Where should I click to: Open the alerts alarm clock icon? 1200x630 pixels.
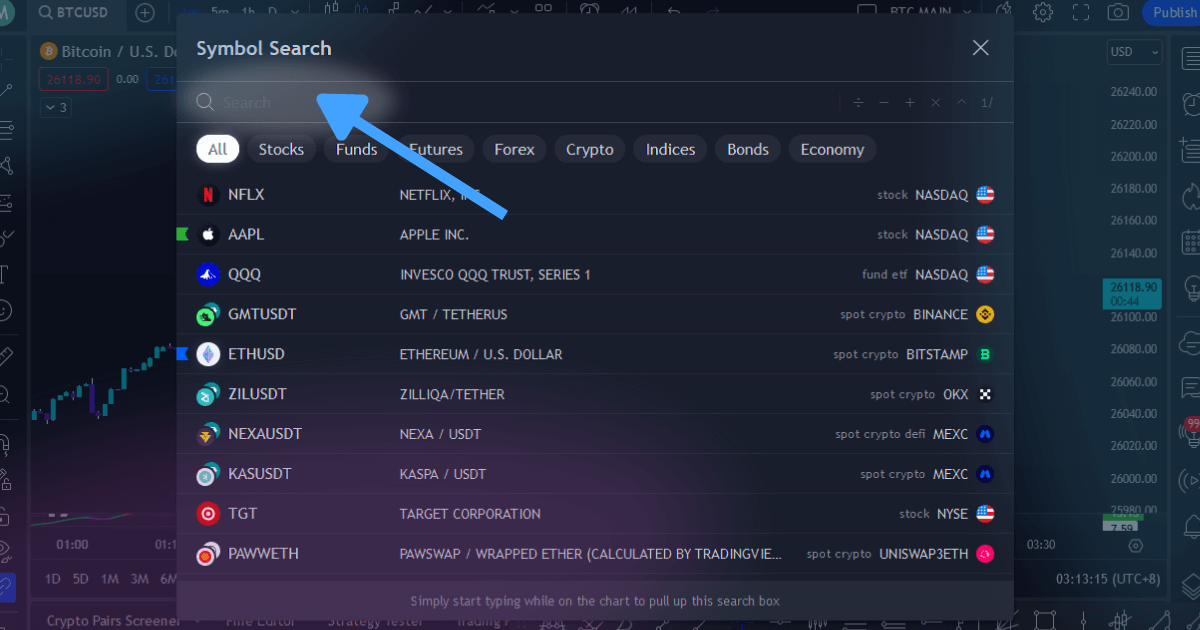1190,102
